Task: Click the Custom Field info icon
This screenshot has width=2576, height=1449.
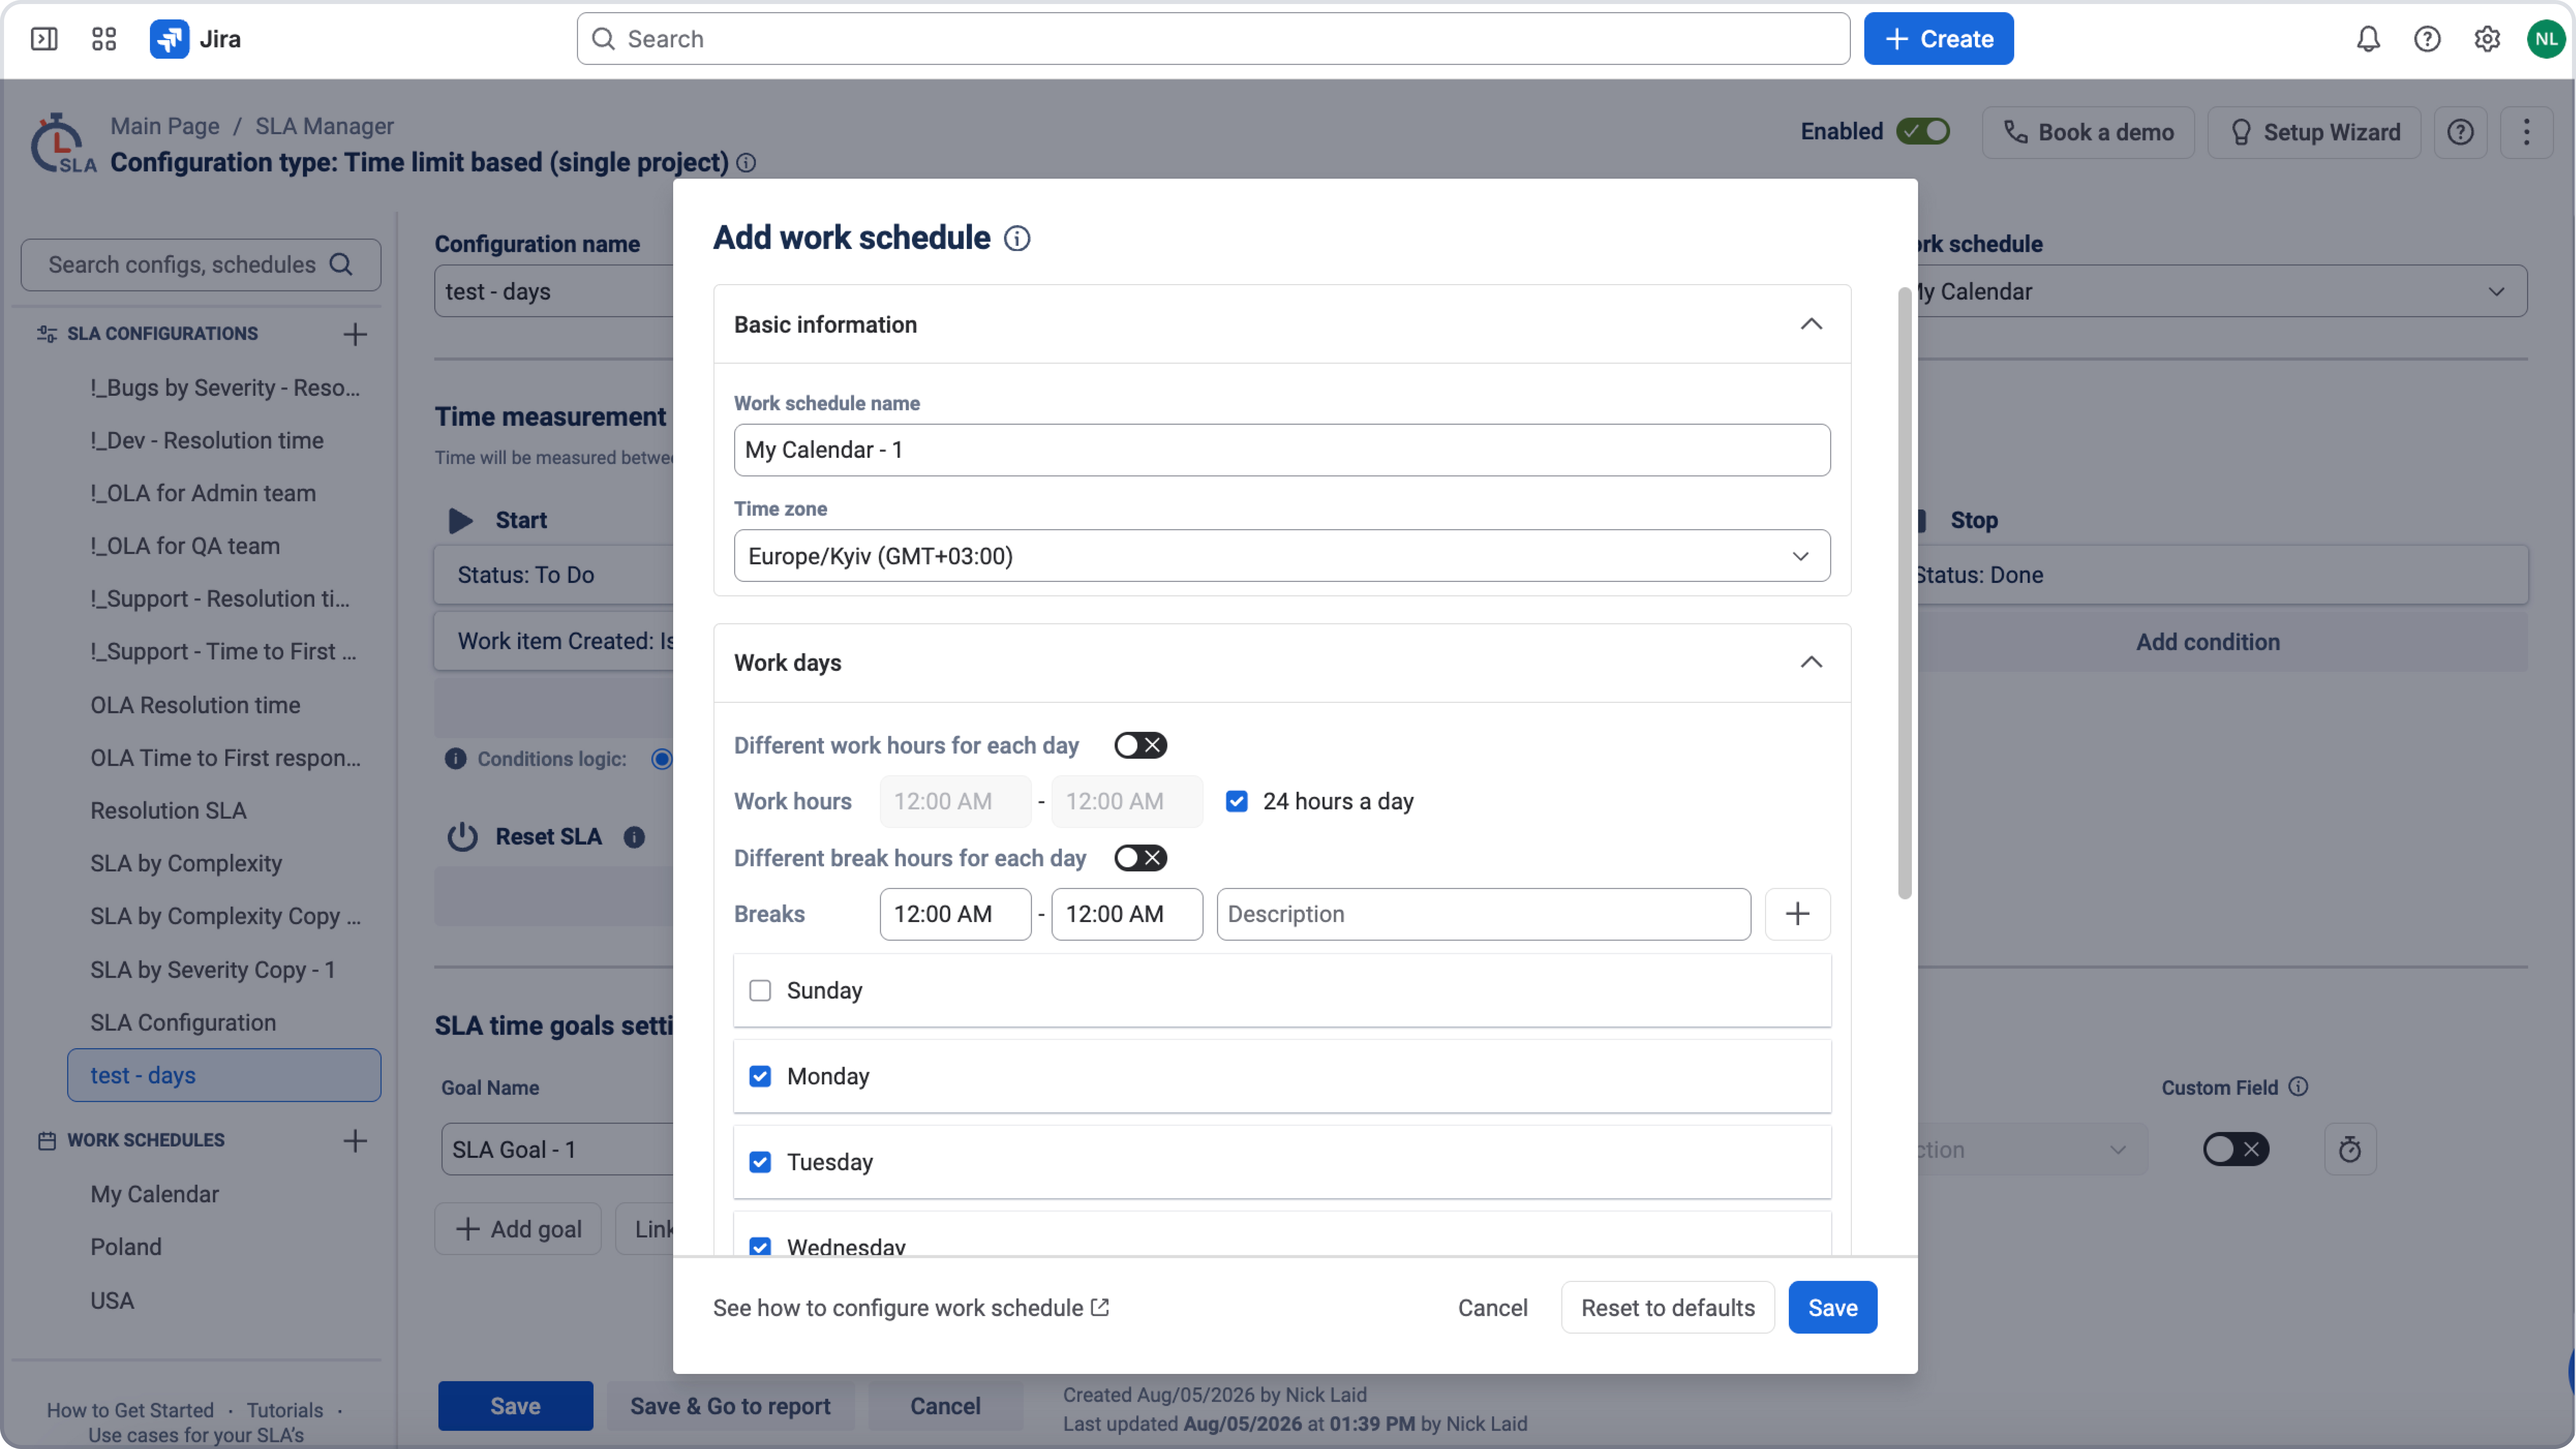Action: coord(2298,1087)
